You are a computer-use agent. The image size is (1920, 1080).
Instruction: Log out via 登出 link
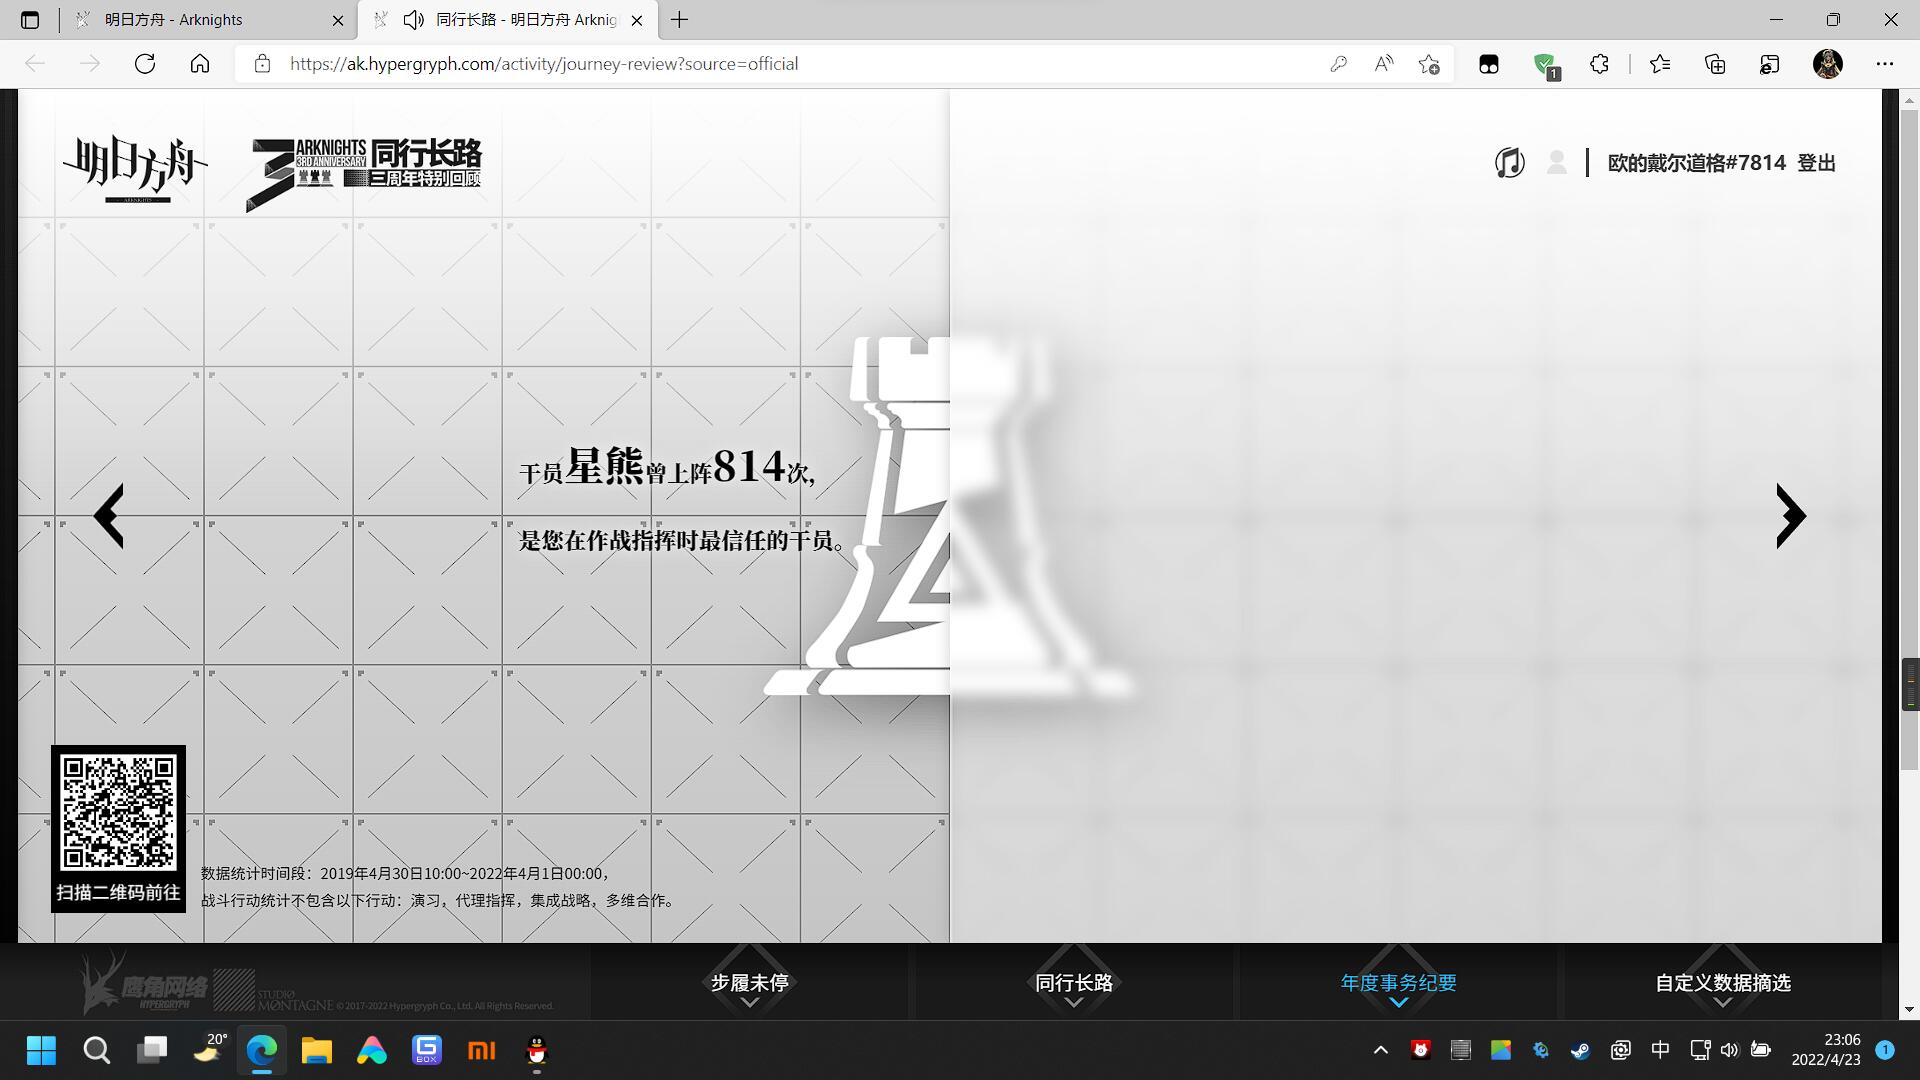click(x=1816, y=163)
